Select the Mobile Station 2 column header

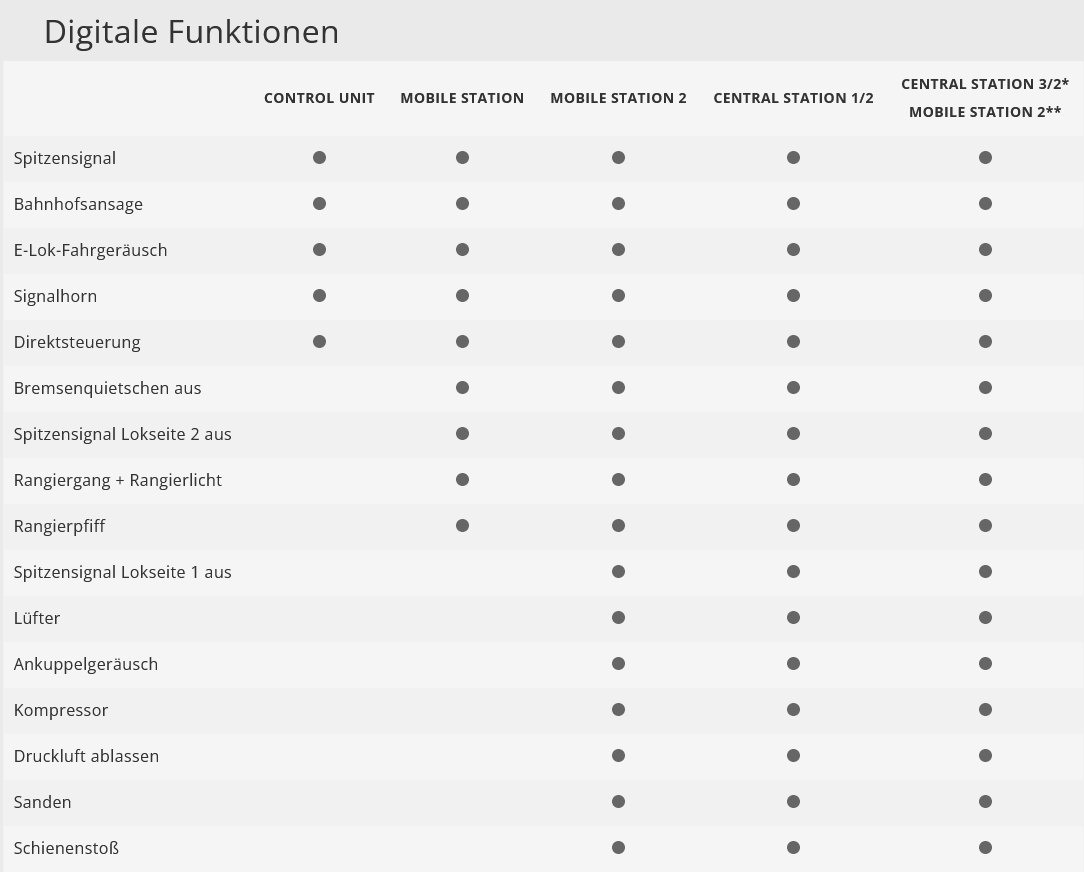(618, 98)
